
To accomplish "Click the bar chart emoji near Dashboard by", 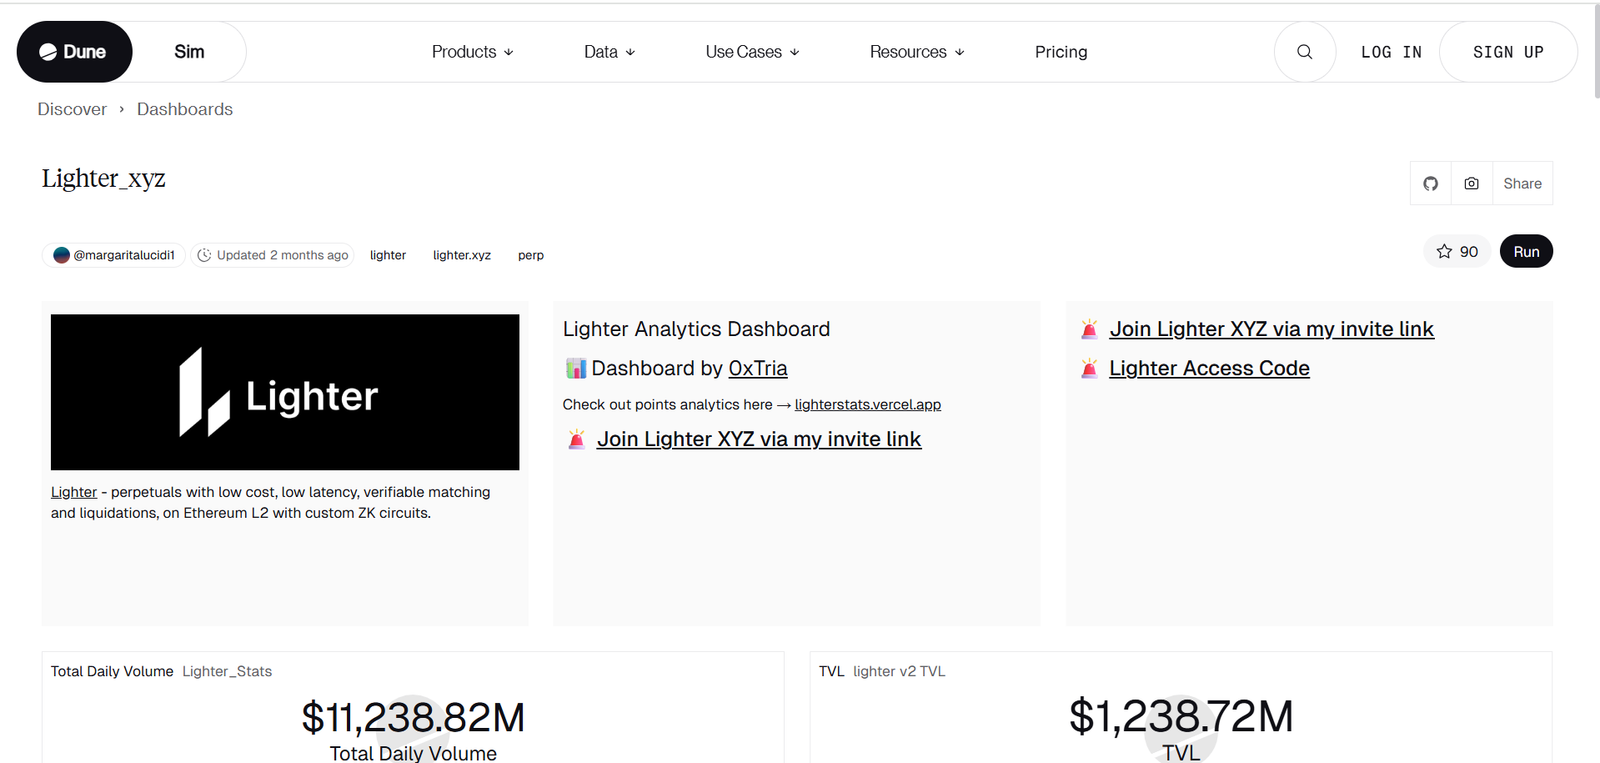I will 576,369.
